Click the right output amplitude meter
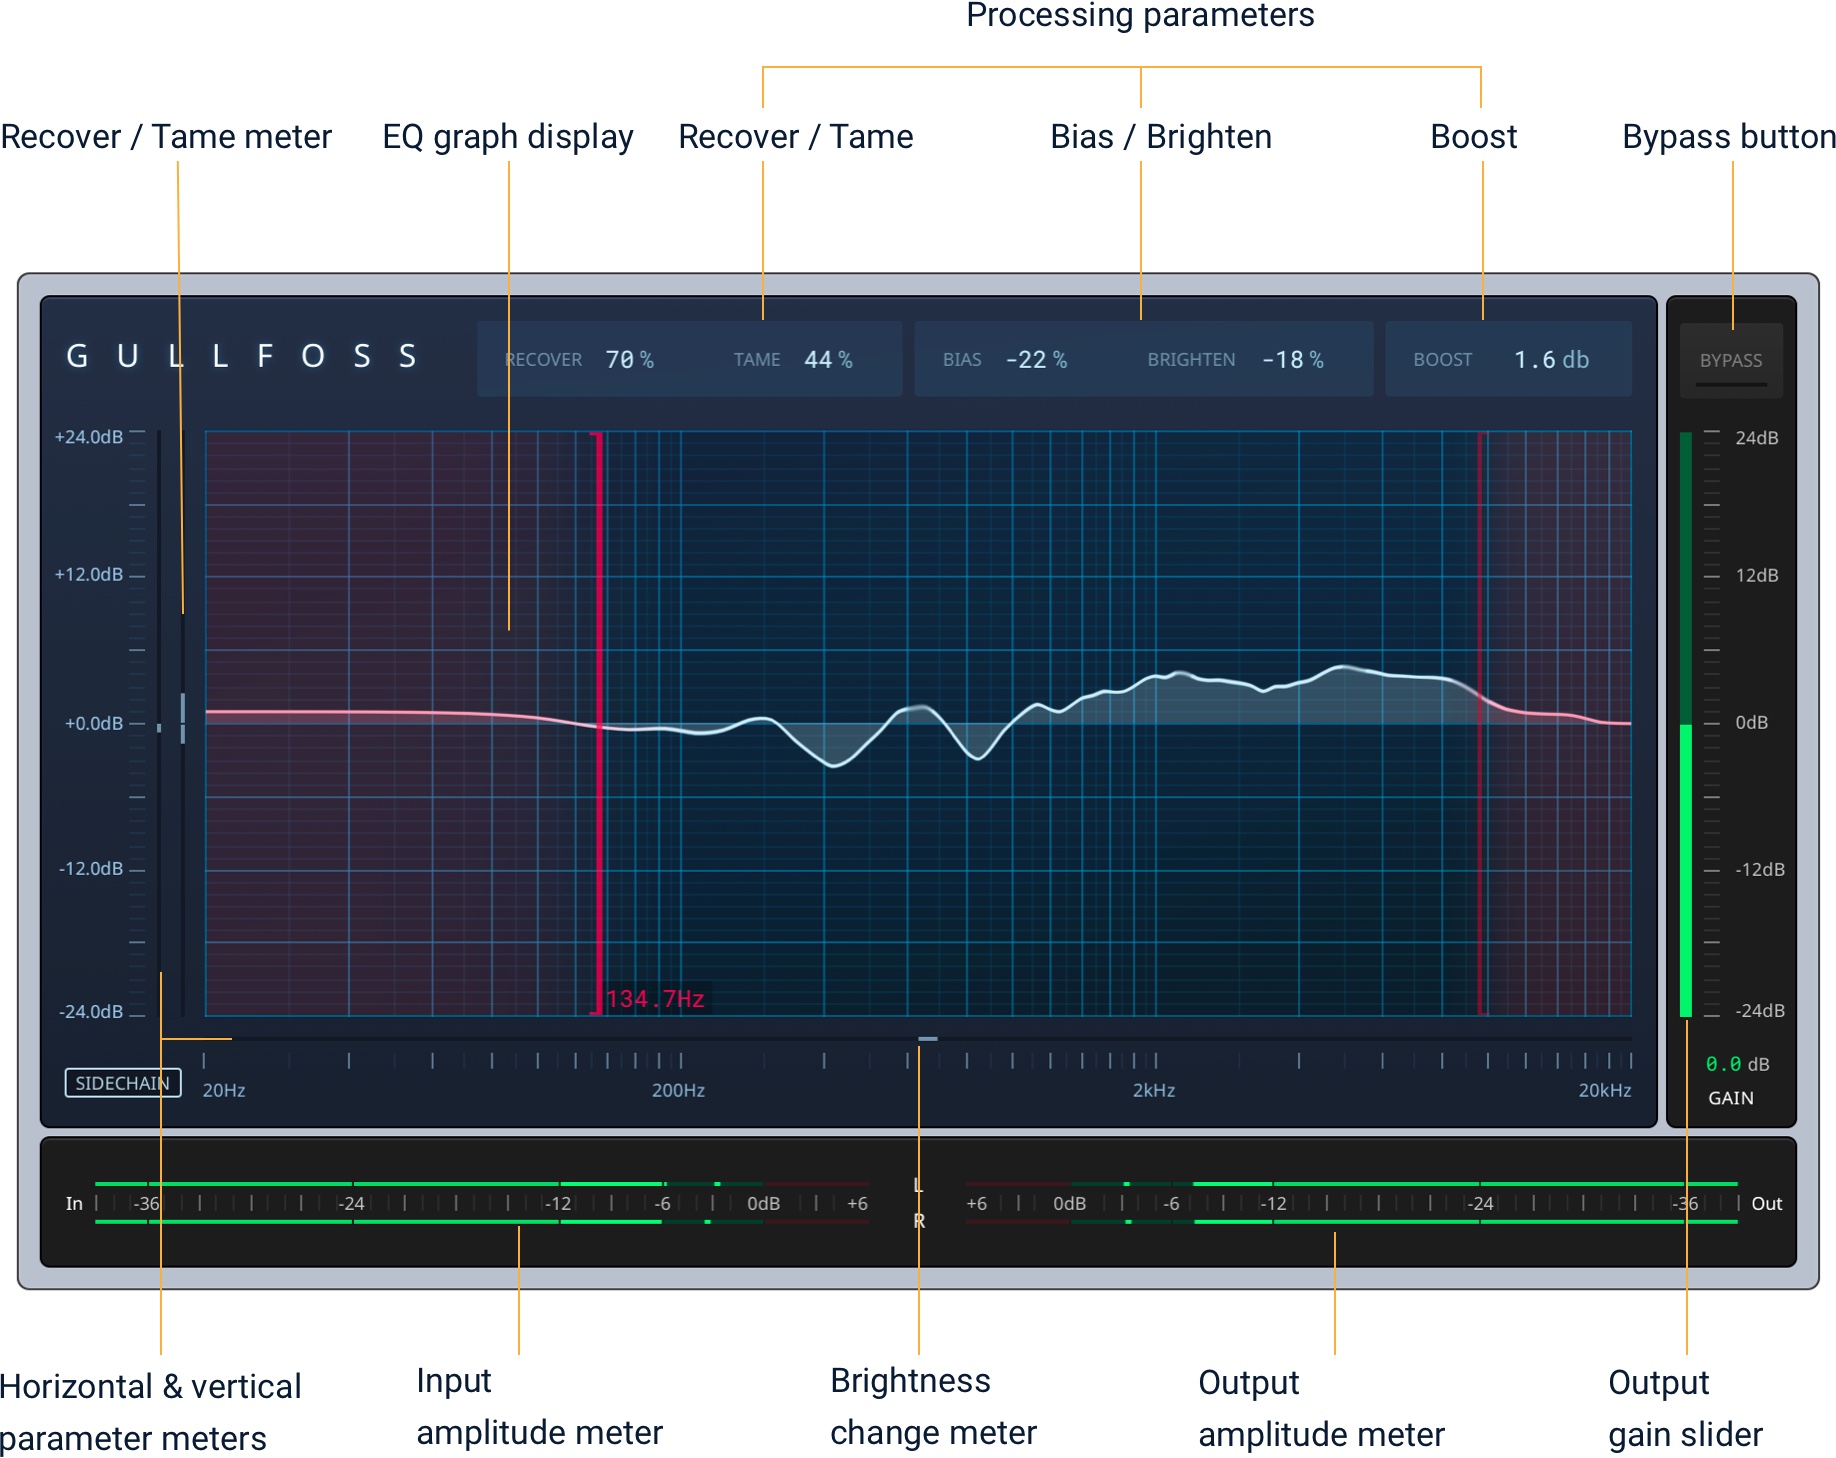The width and height of the screenshot is (1836, 1458). point(1335,1222)
